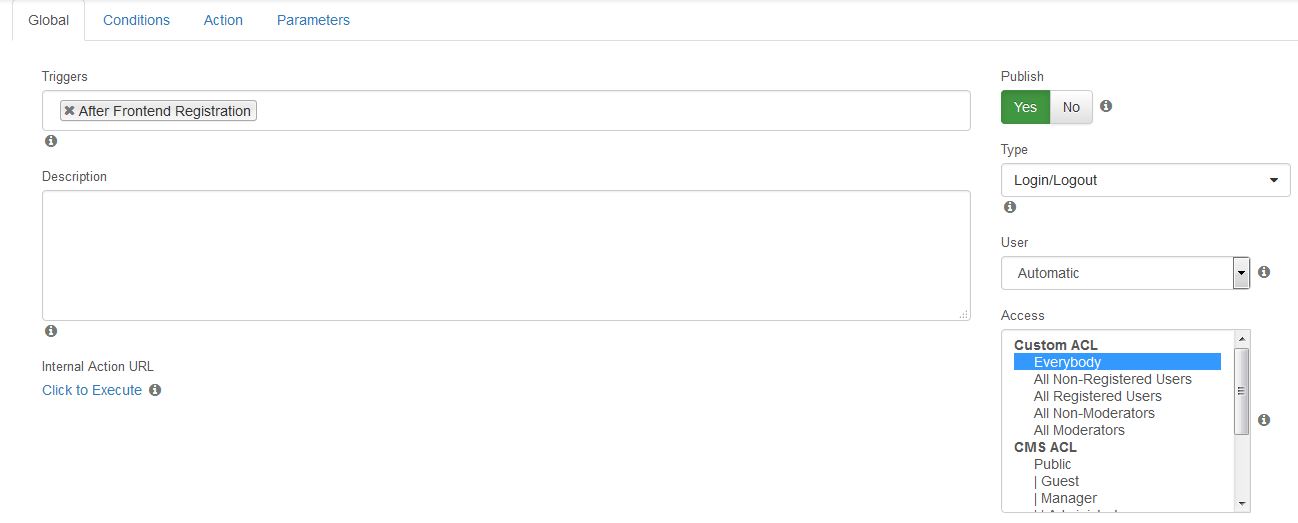The height and width of the screenshot is (523, 1298).
Task: Click the info icon below Description box
Action: click(51, 331)
